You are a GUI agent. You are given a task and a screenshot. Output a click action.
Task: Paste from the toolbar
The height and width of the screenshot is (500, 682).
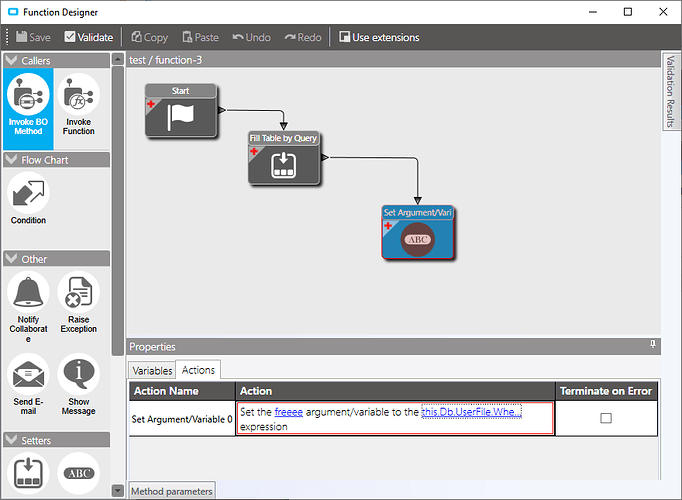click(201, 37)
